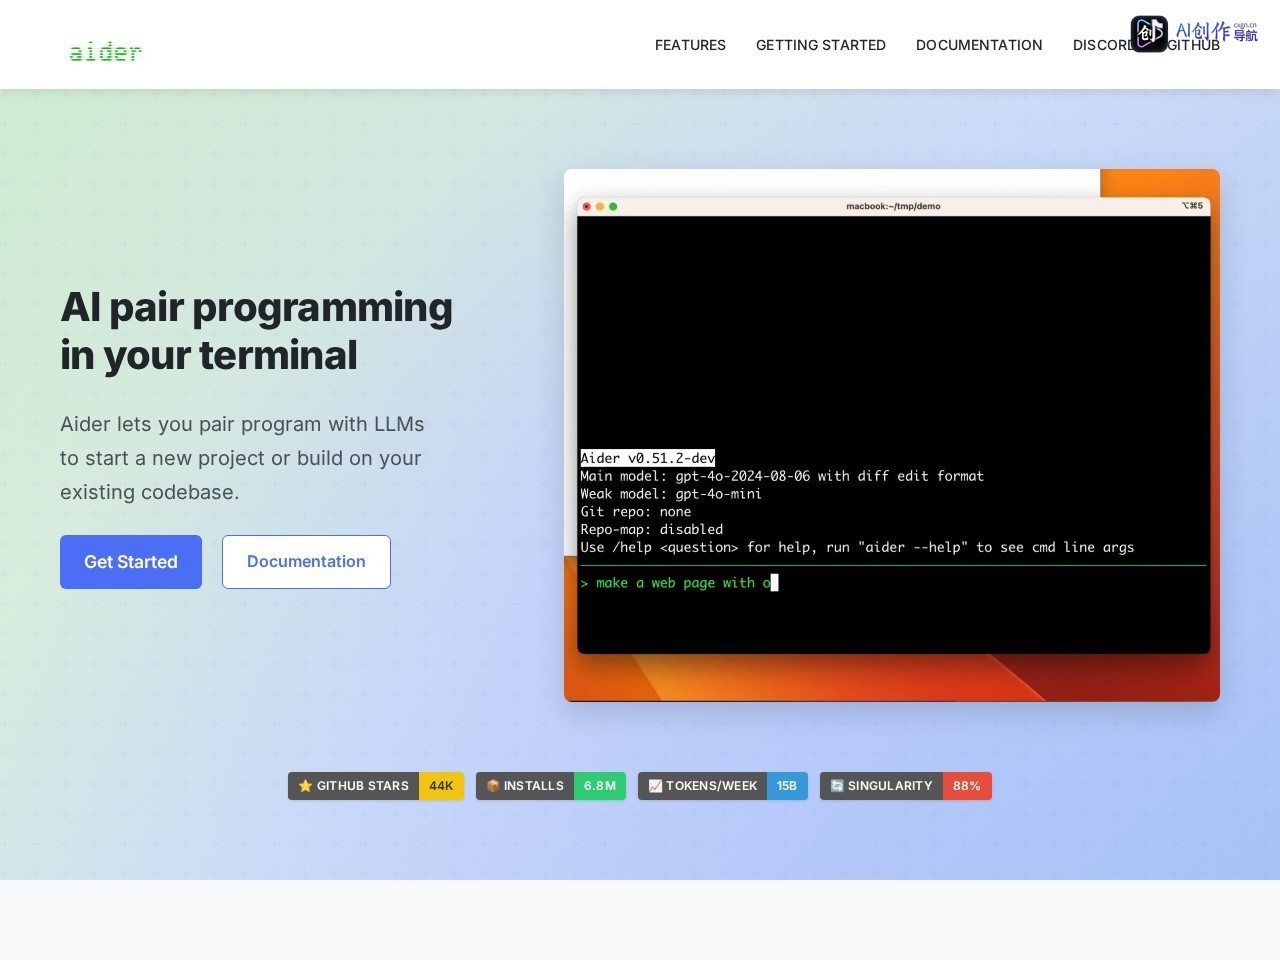
Task: Click 'Repo-map: disabled' terminal line
Action: (x=652, y=530)
